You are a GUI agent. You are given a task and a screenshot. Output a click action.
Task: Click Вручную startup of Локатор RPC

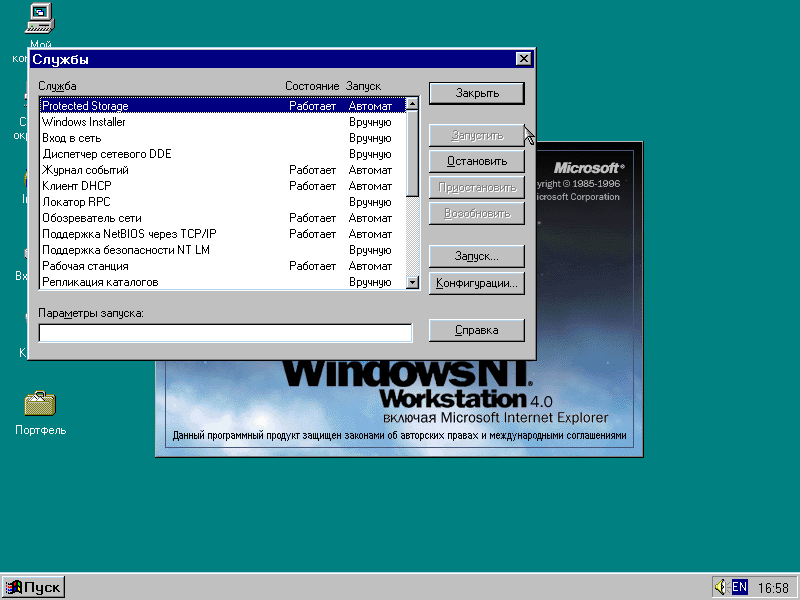coord(370,203)
